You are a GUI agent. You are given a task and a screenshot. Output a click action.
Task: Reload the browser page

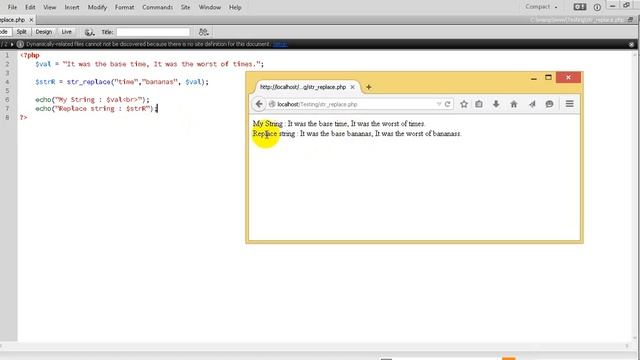pos(447,104)
